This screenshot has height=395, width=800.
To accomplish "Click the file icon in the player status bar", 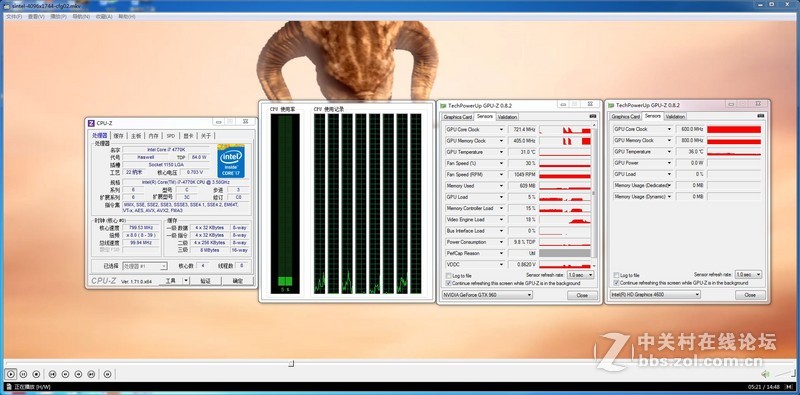I will [x=9, y=387].
